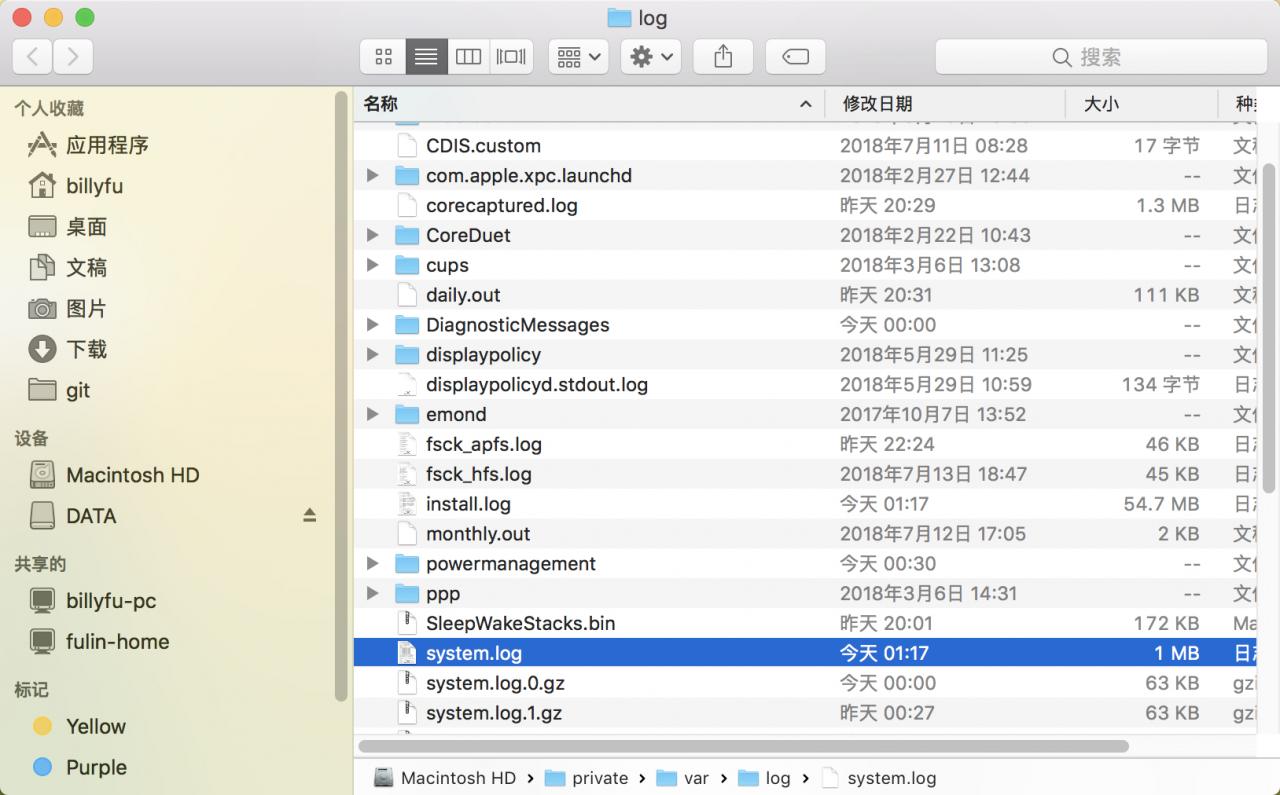Viewport: 1280px width, 795px height.
Task: Switch to icon view in the toolbar
Action: click(383, 56)
